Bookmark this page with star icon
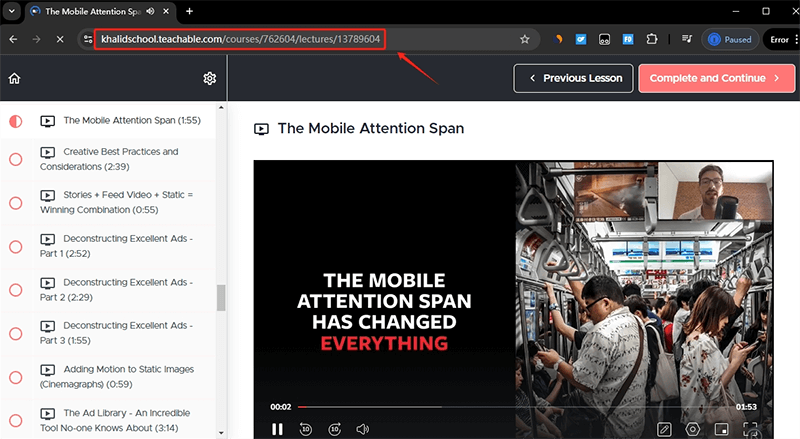This screenshot has width=800, height=439. point(525,40)
